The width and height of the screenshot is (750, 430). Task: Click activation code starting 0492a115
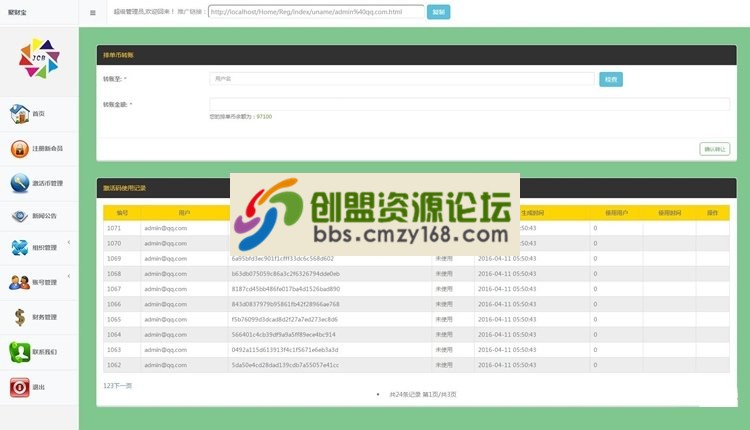(x=285, y=350)
